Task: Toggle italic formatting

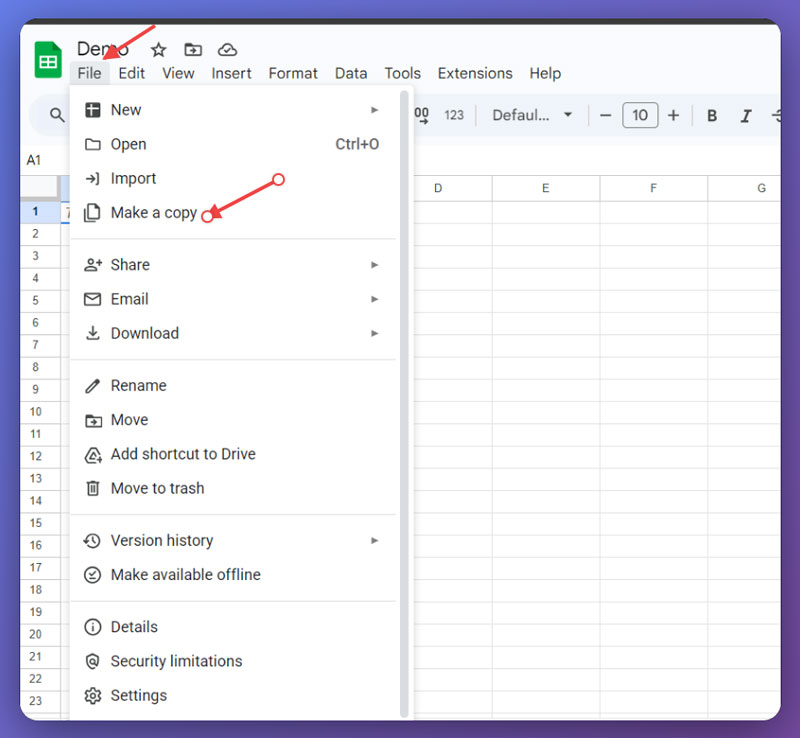Action: (746, 115)
